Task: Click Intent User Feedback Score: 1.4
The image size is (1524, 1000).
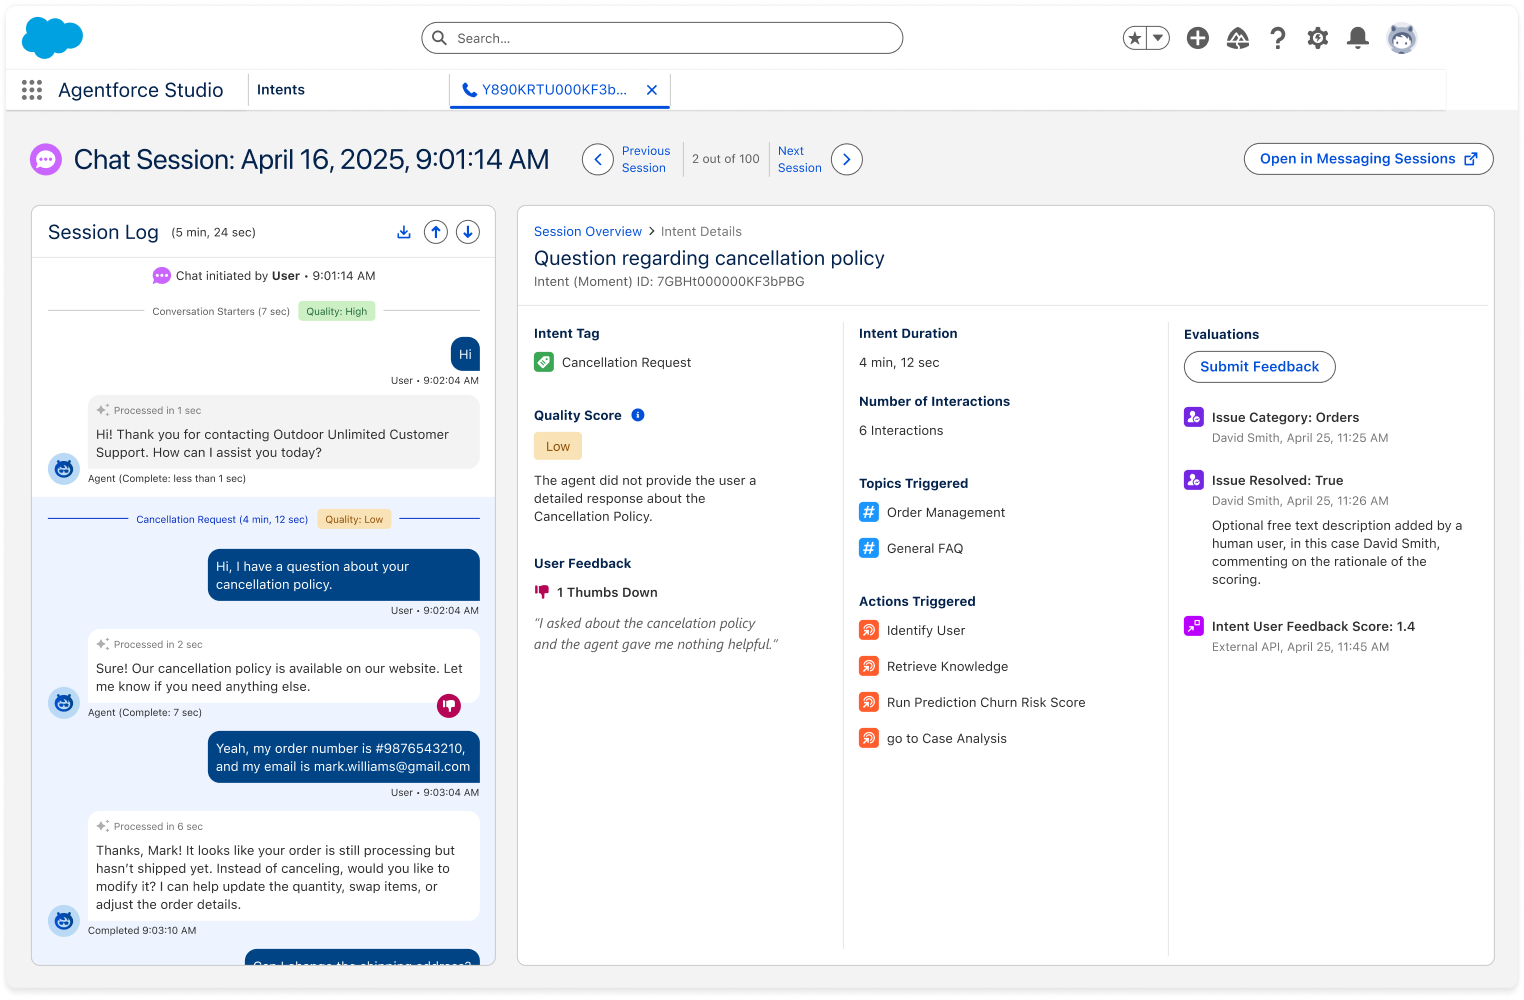Action: coord(1313,626)
